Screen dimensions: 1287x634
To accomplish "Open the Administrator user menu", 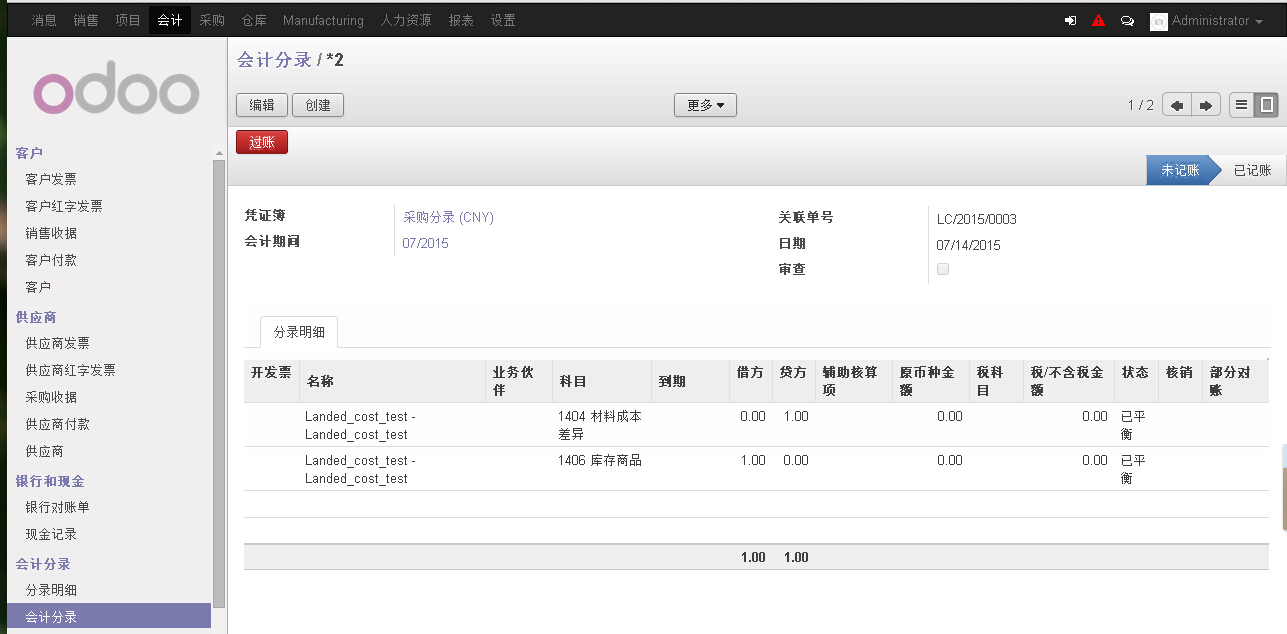I will point(1209,21).
